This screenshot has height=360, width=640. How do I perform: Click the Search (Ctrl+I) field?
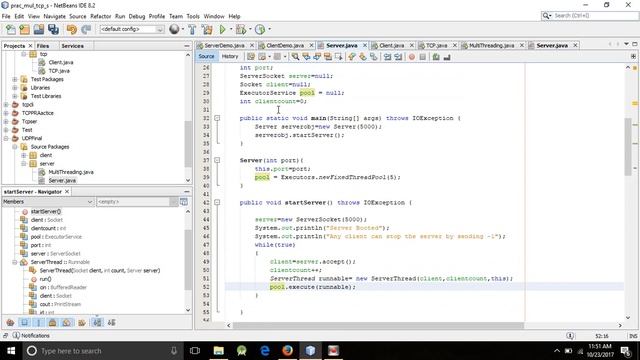[590, 16]
